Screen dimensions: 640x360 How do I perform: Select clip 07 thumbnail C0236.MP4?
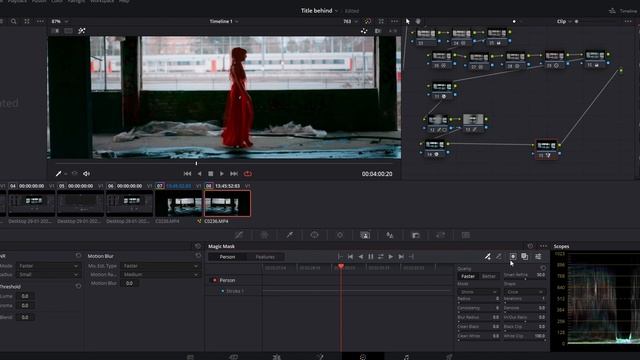coord(179,203)
